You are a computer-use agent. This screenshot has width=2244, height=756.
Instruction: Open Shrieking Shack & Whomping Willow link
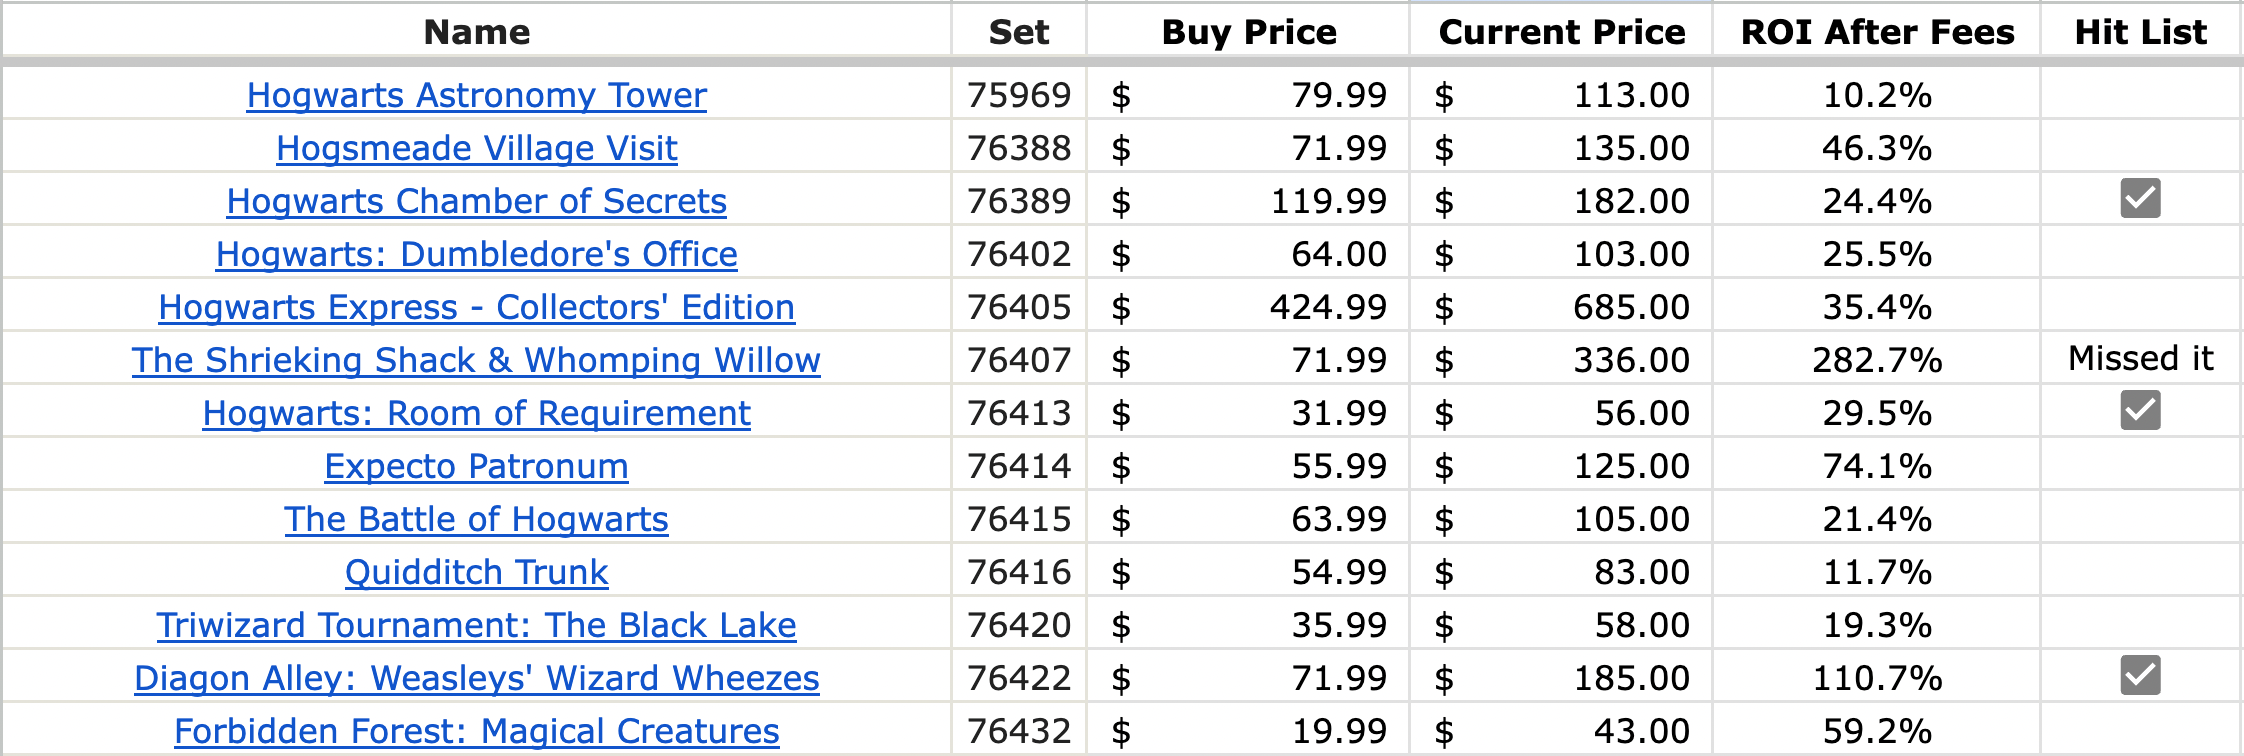[476, 360]
